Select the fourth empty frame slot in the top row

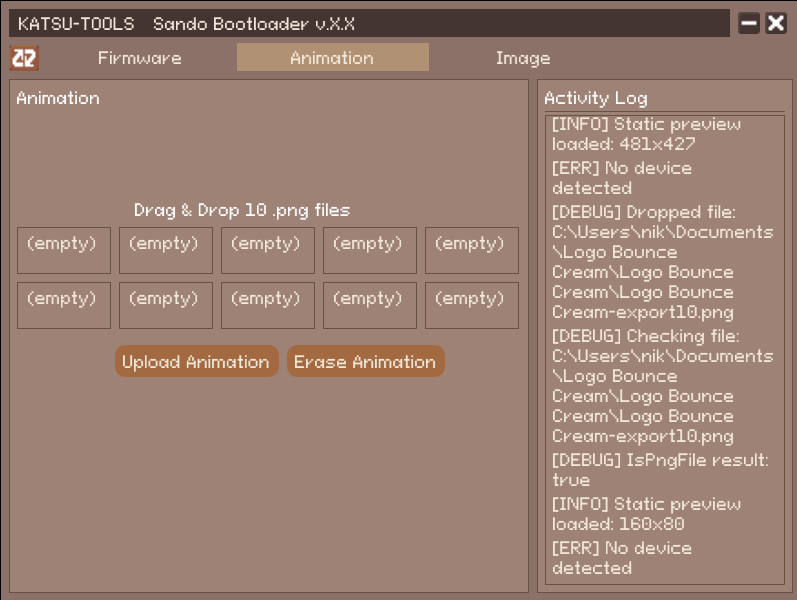(x=370, y=250)
